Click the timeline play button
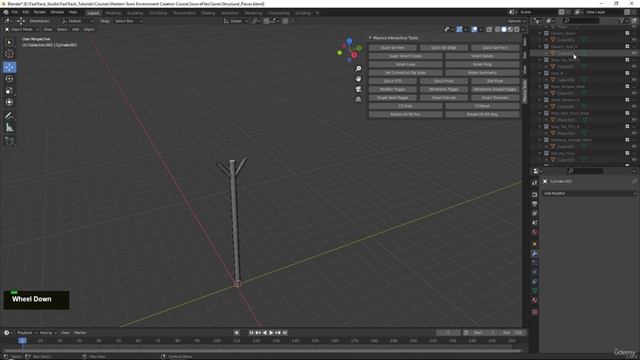The width and height of the screenshot is (640, 360). 271,333
